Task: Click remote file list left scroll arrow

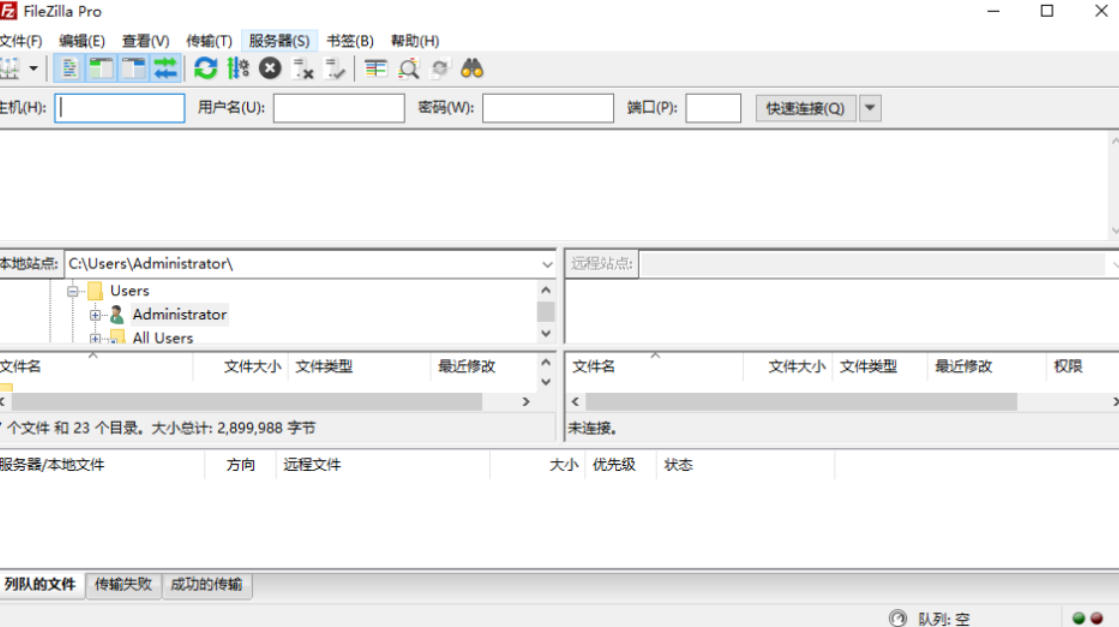Action: click(x=575, y=402)
